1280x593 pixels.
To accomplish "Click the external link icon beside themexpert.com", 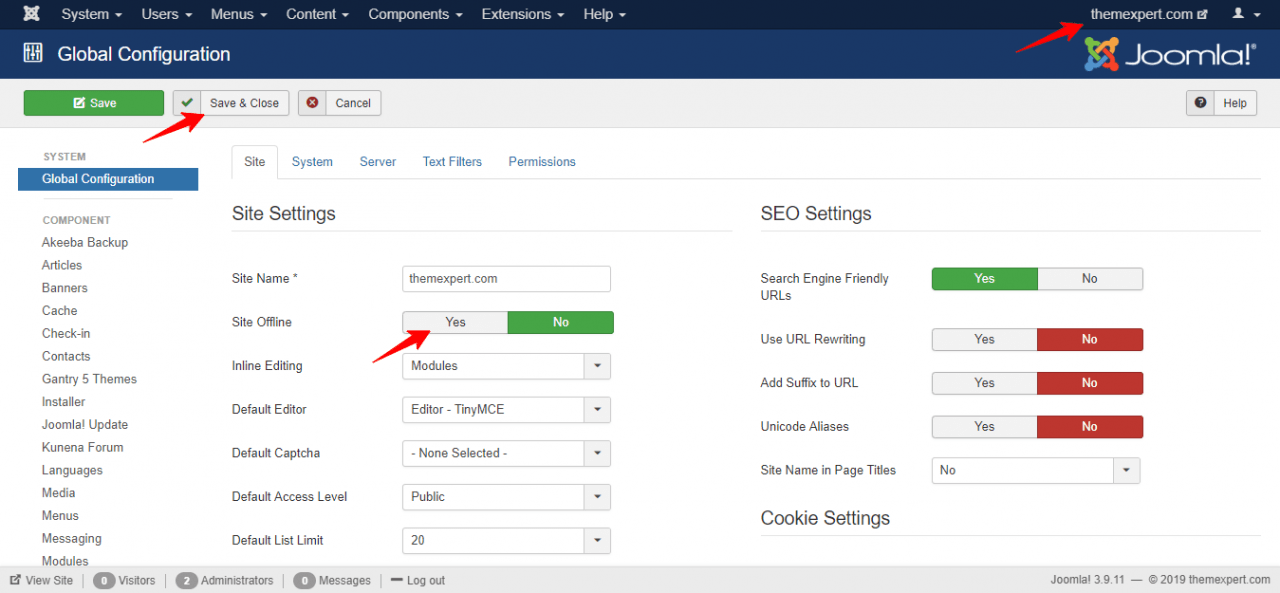I will coord(1202,15).
